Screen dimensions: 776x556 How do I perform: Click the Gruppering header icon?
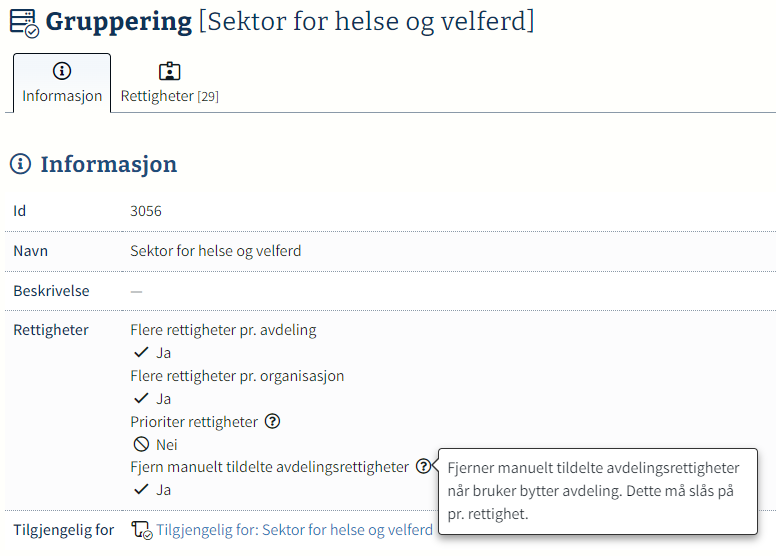click(x=24, y=23)
